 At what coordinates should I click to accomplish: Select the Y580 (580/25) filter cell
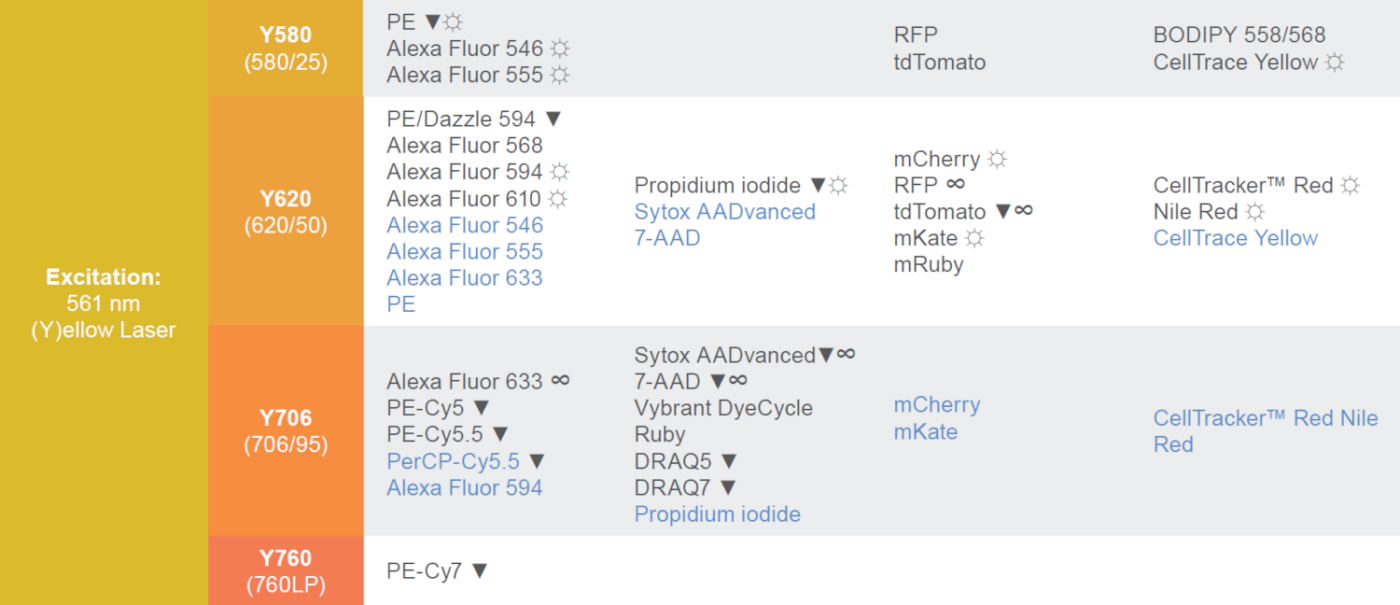click(x=286, y=48)
